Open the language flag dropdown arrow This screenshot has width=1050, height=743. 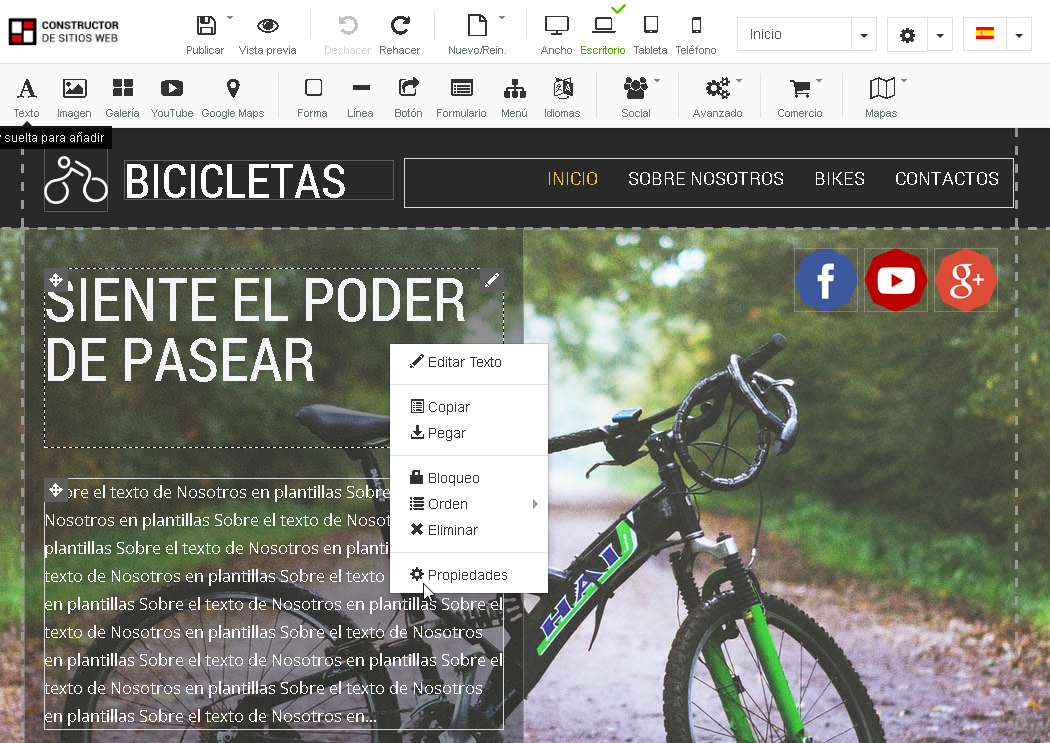pyautogui.click(x=1019, y=35)
